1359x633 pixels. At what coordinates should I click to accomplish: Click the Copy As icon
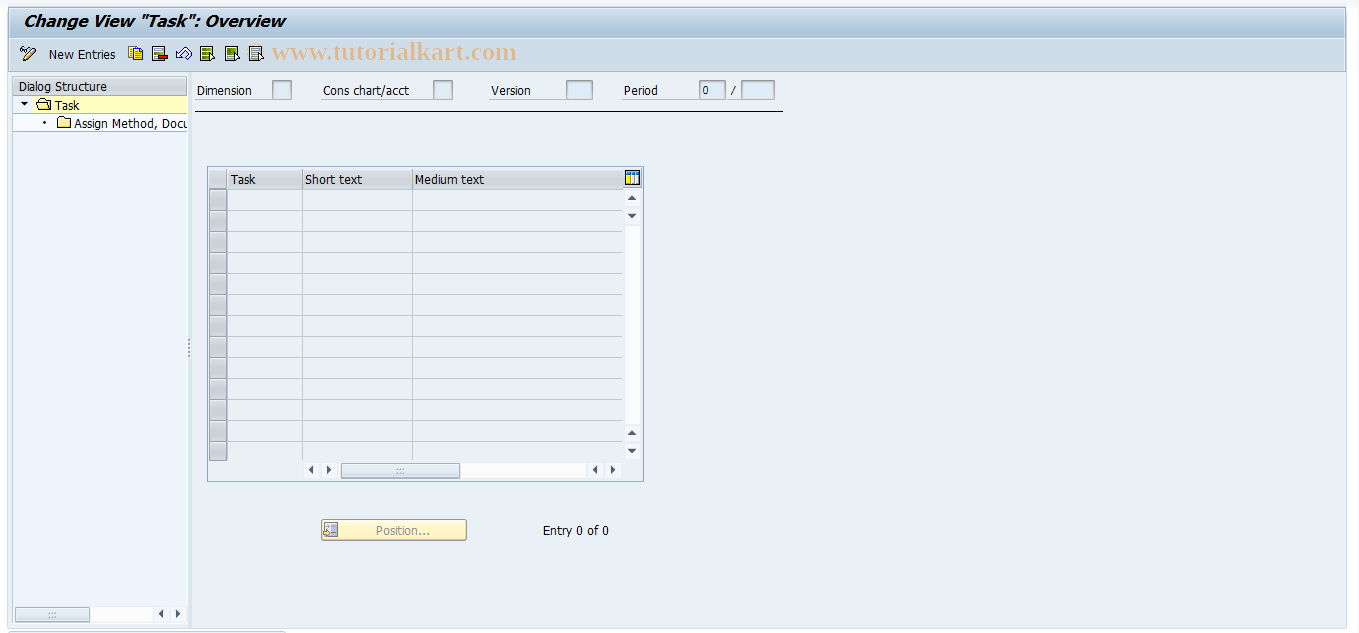pos(136,54)
